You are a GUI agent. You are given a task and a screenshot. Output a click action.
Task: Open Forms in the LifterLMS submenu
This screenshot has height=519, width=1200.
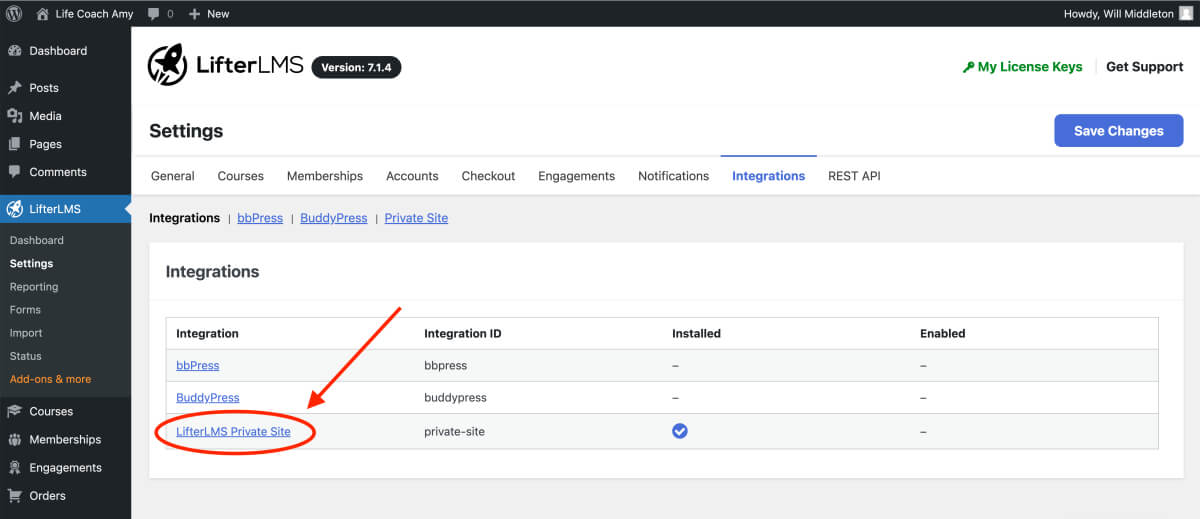pyautogui.click(x=25, y=309)
